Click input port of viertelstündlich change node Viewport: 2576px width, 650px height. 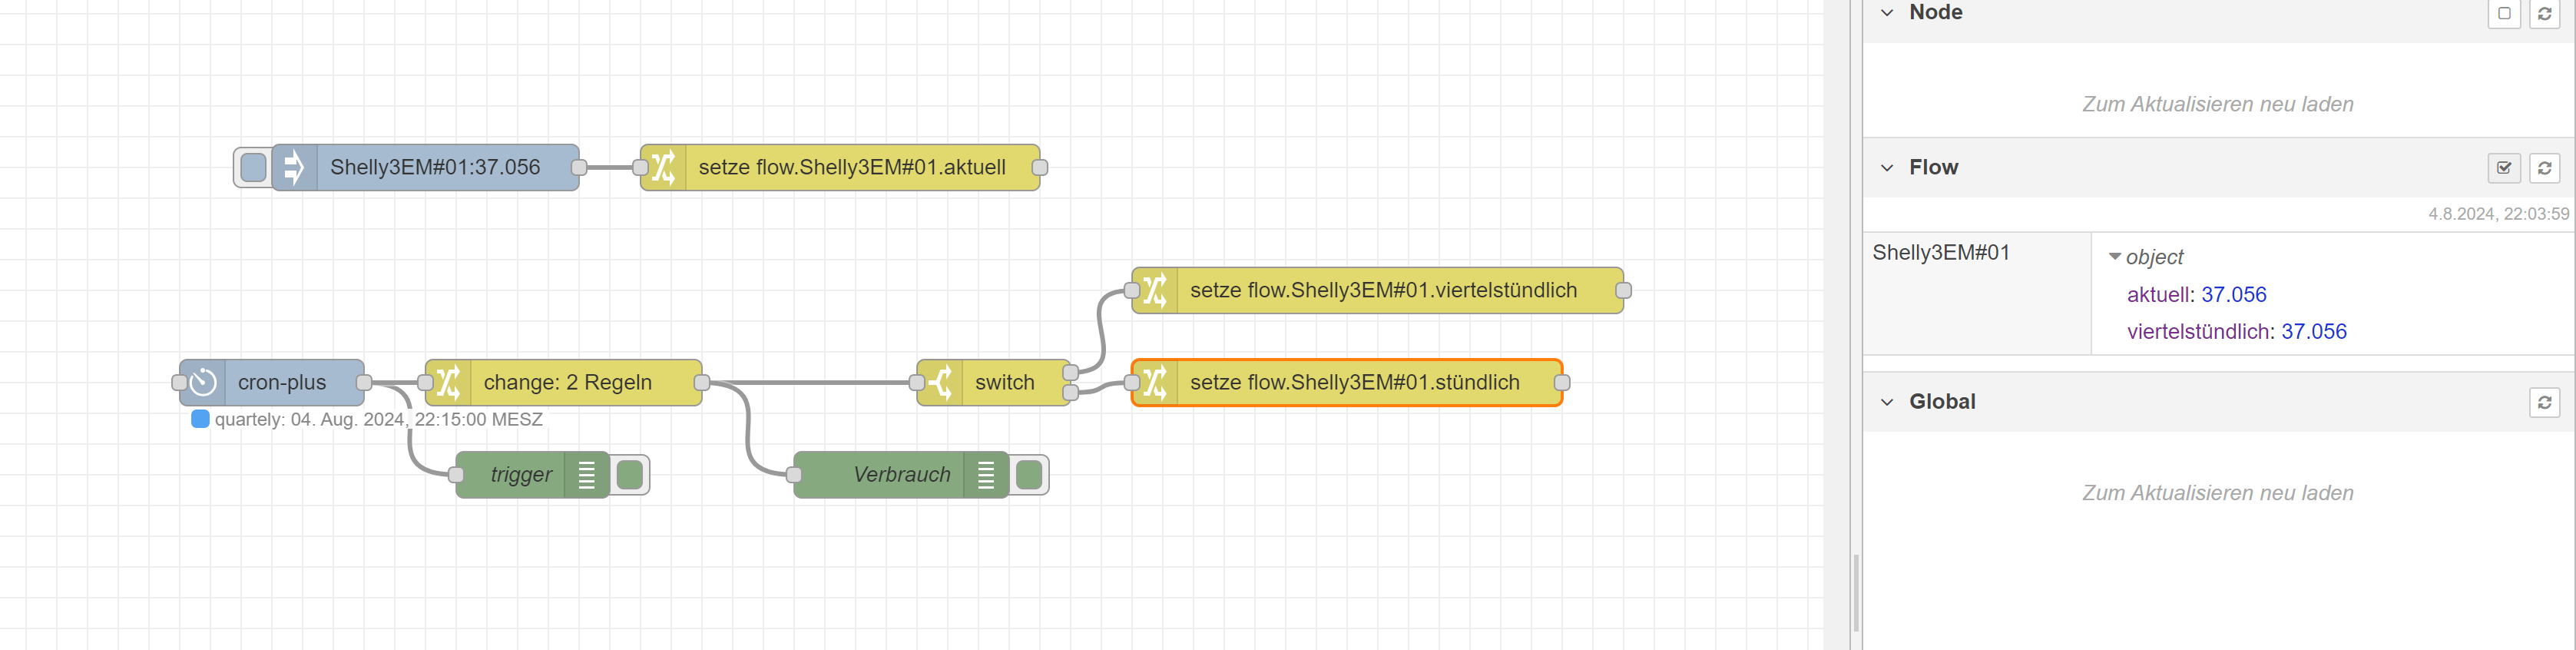[1132, 290]
